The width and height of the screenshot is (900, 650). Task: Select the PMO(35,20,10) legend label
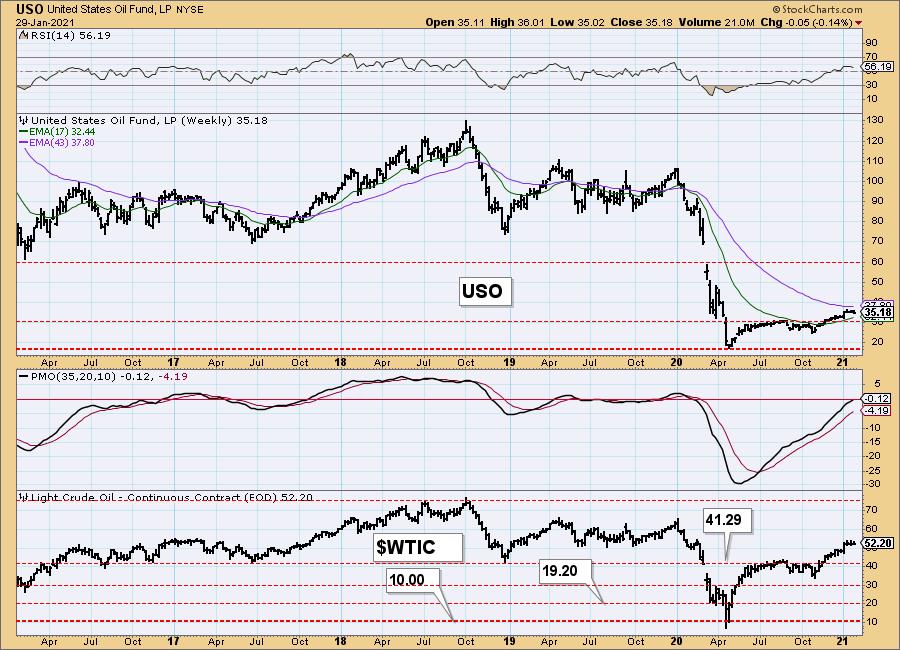point(73,377)
